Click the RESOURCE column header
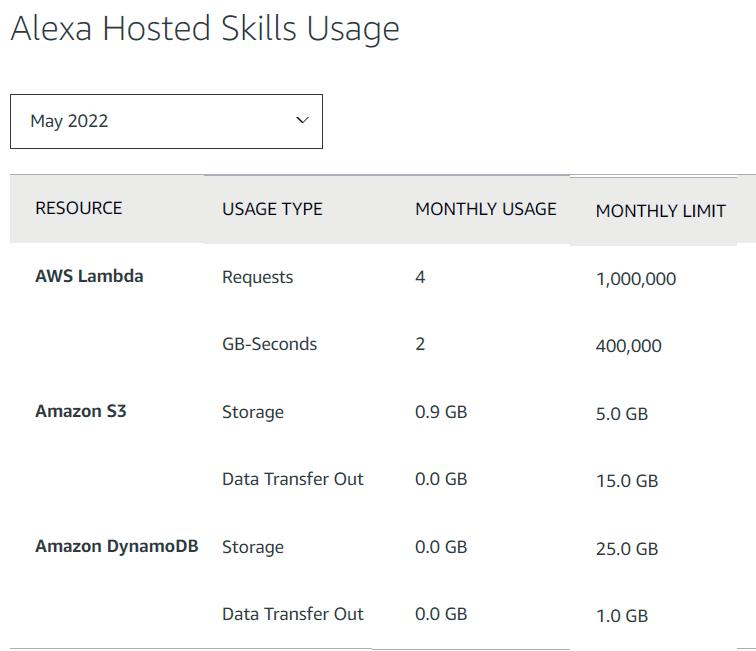 (78, 208)
